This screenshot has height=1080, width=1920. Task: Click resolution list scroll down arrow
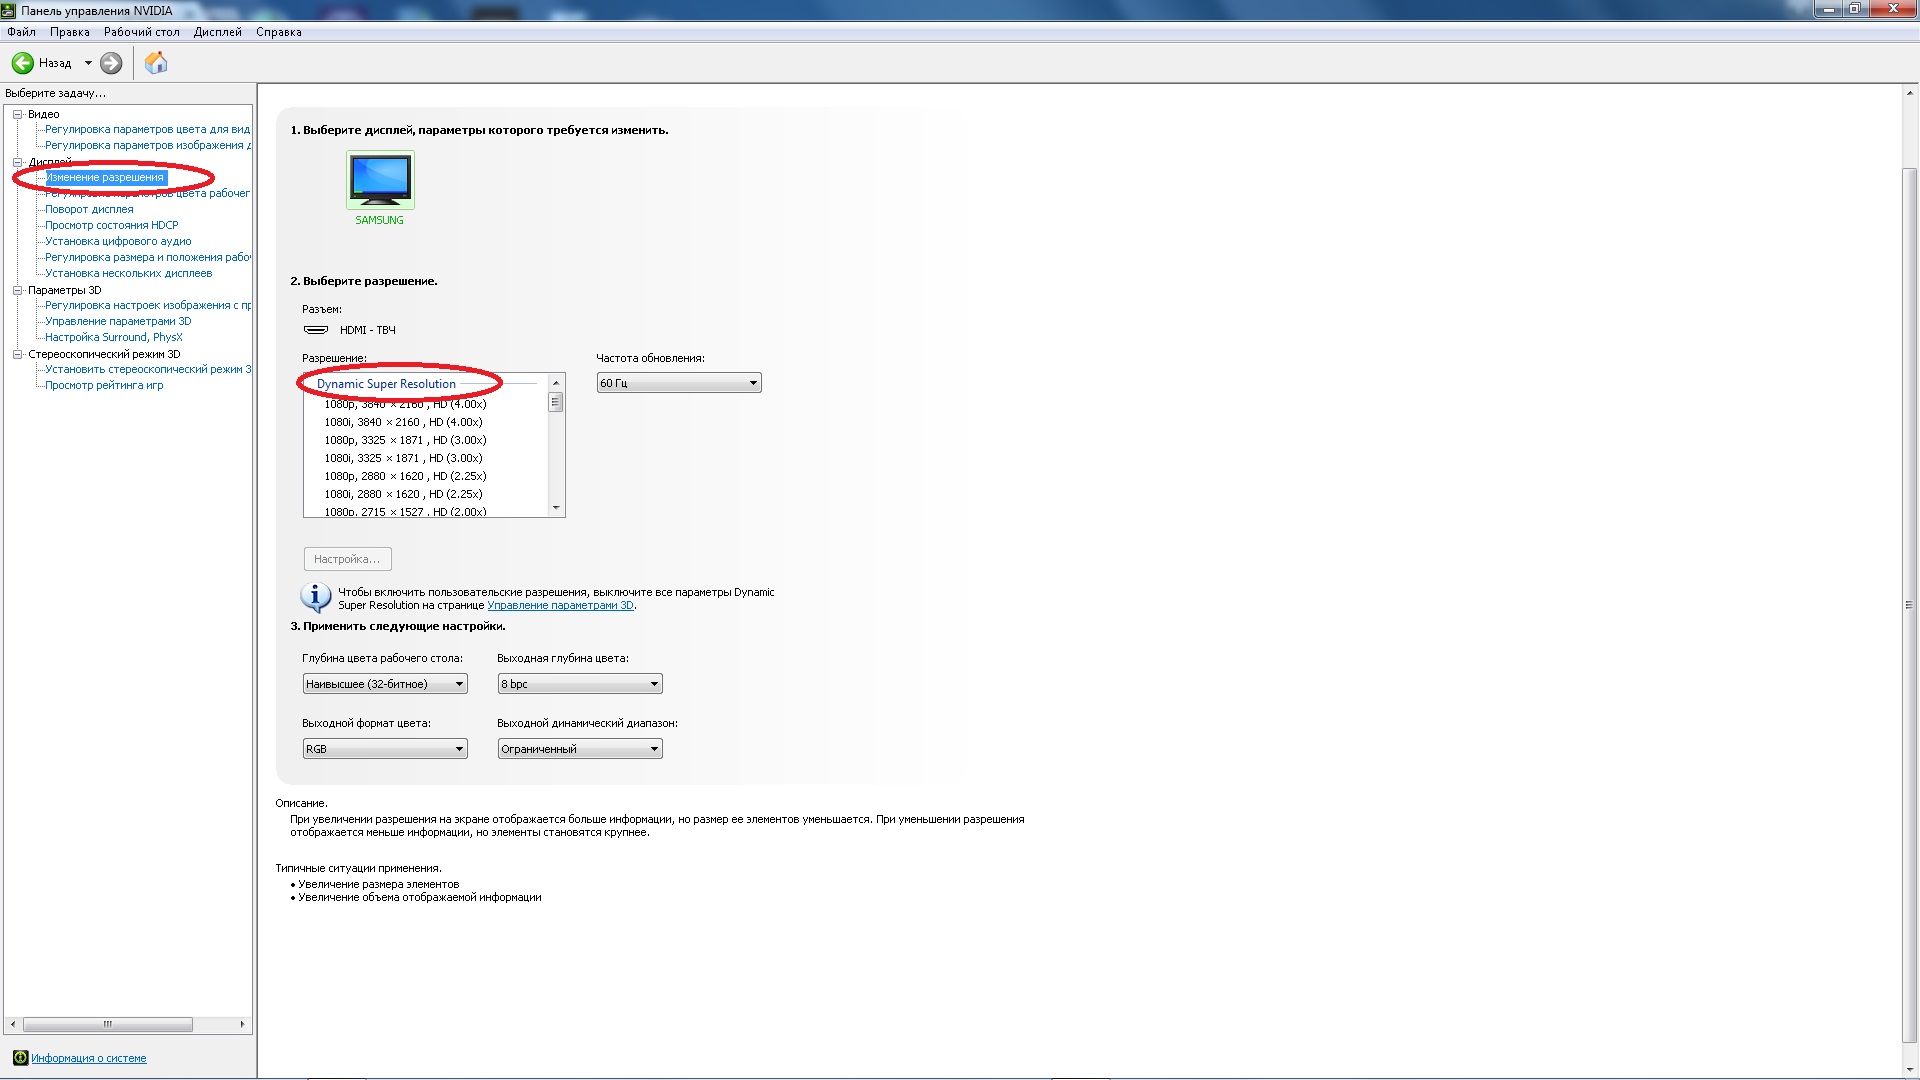click(556, 508)
